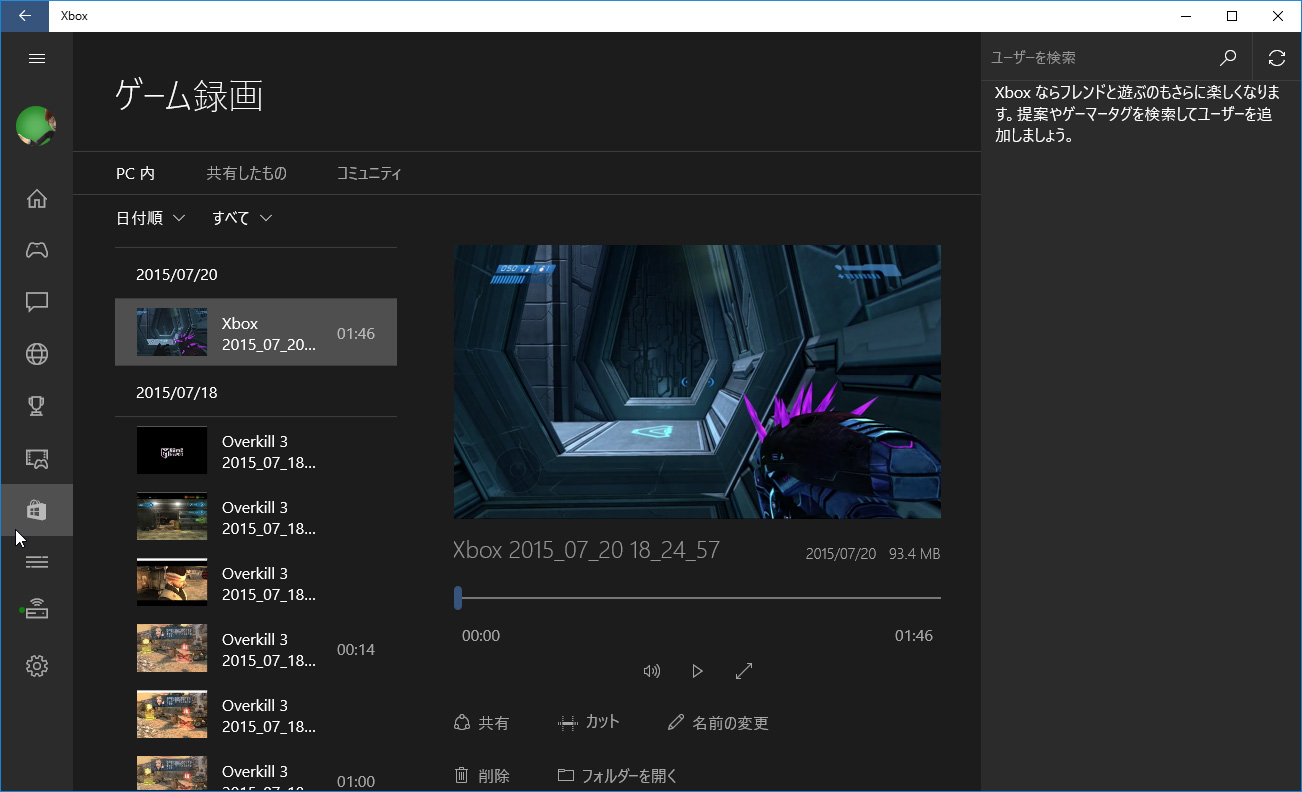Click the フォルダーを開く button

click(x=618, y=775)
